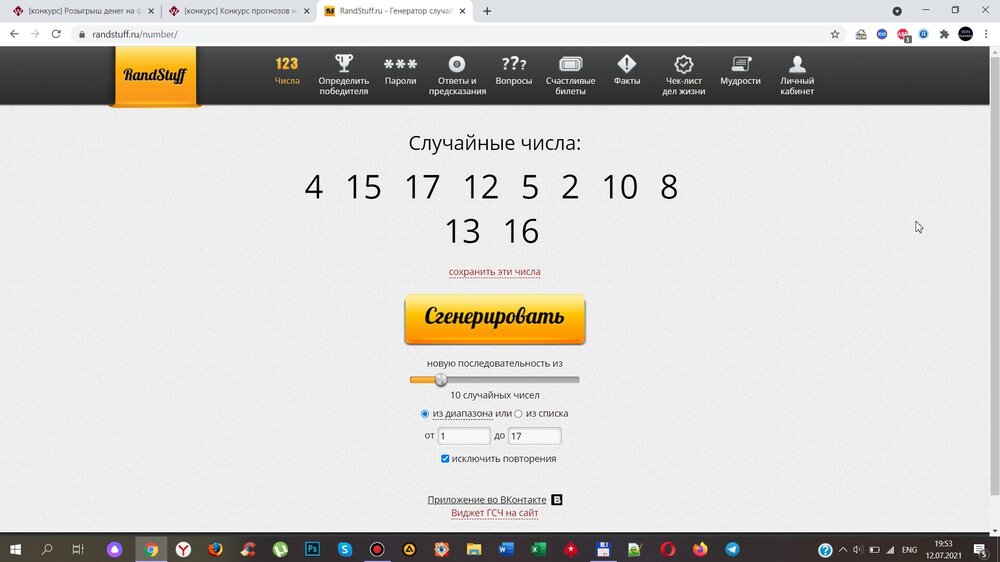Click the 'до' upper range input field

point(534,436)
